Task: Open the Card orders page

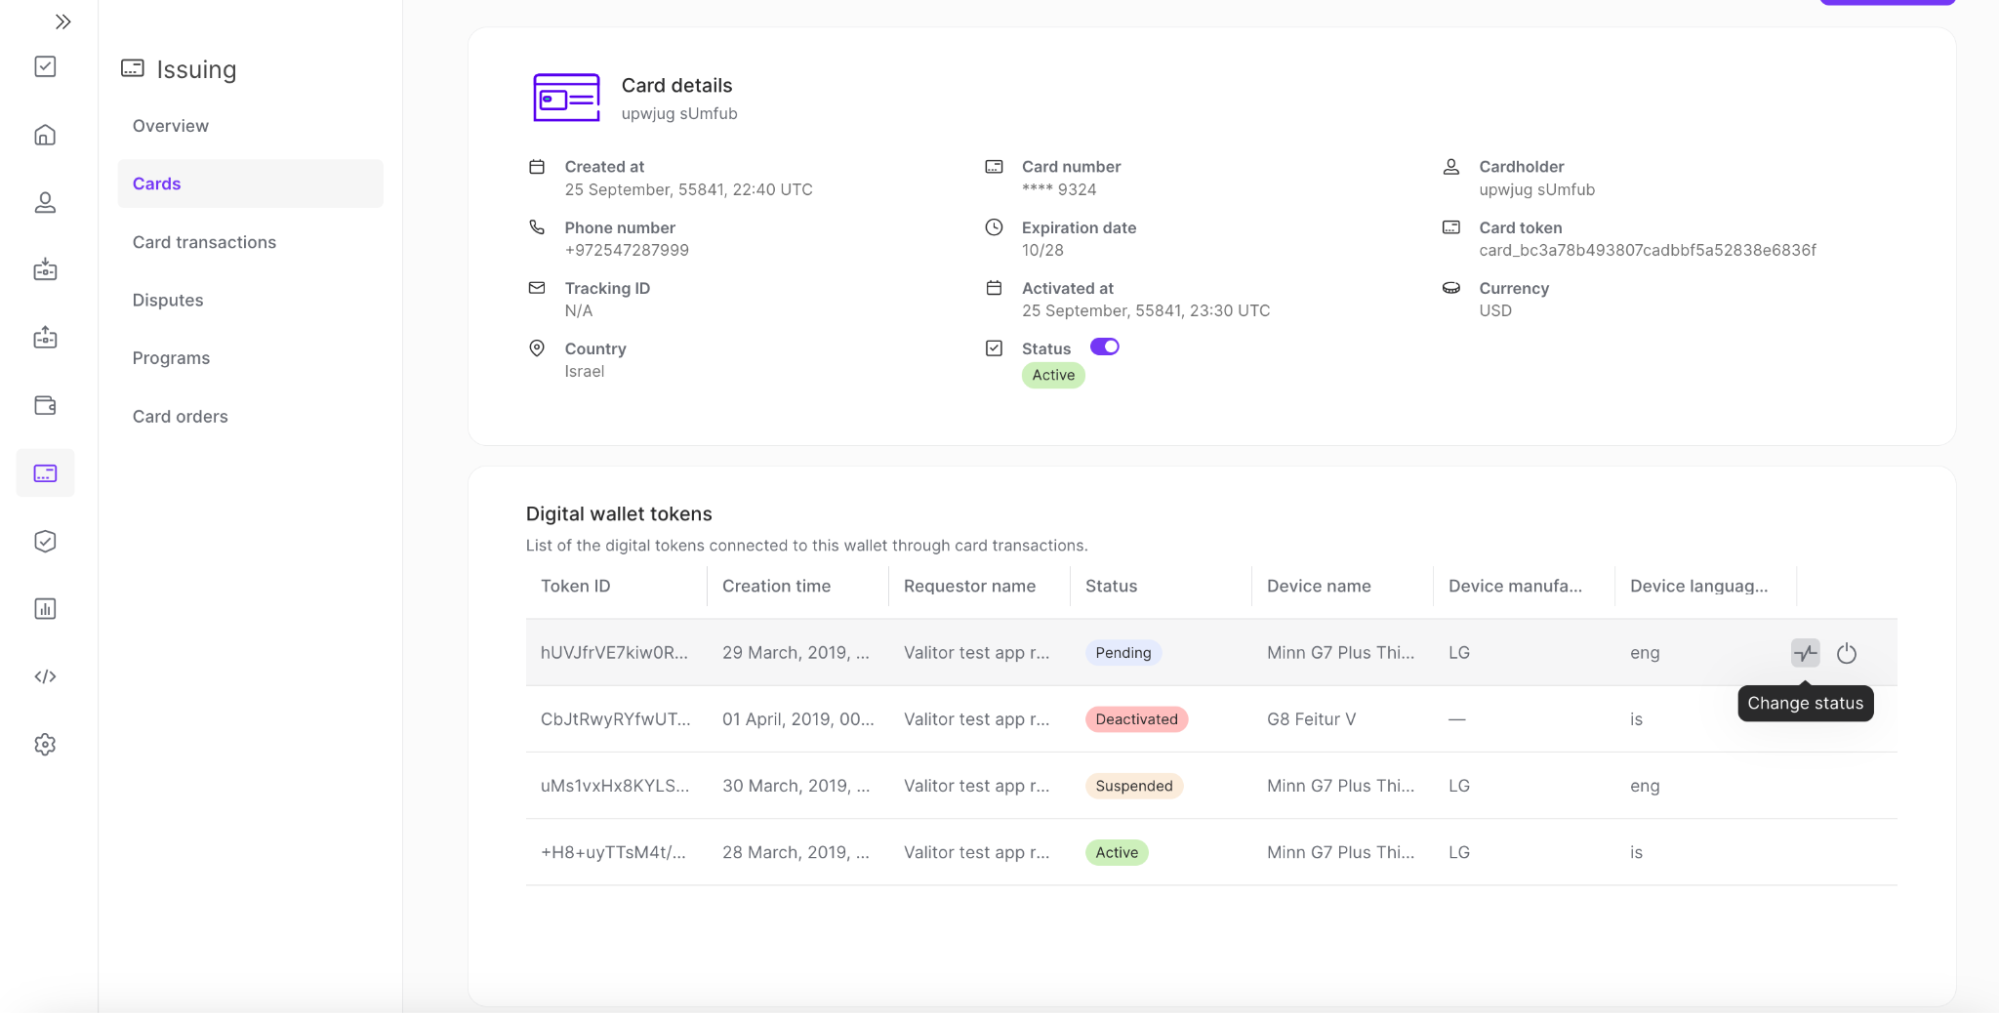Action: pos(180,416)
